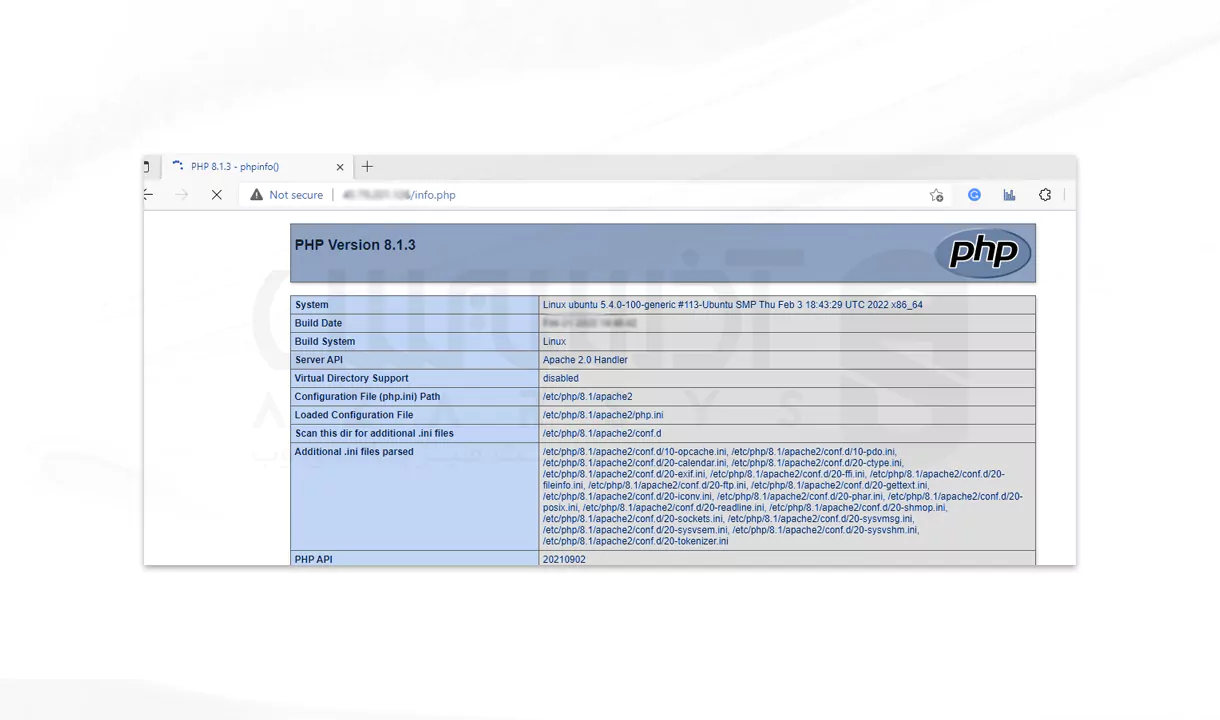Click the forward navigation arrow

[x=181, y=195]
